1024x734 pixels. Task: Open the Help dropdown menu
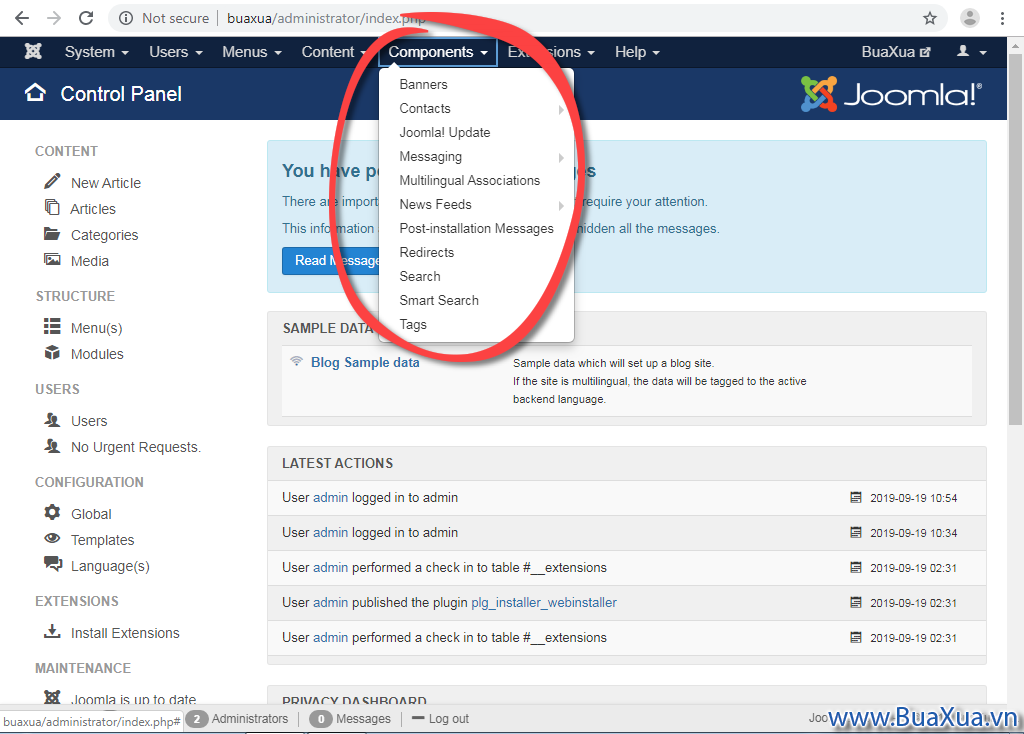[637, 52]
